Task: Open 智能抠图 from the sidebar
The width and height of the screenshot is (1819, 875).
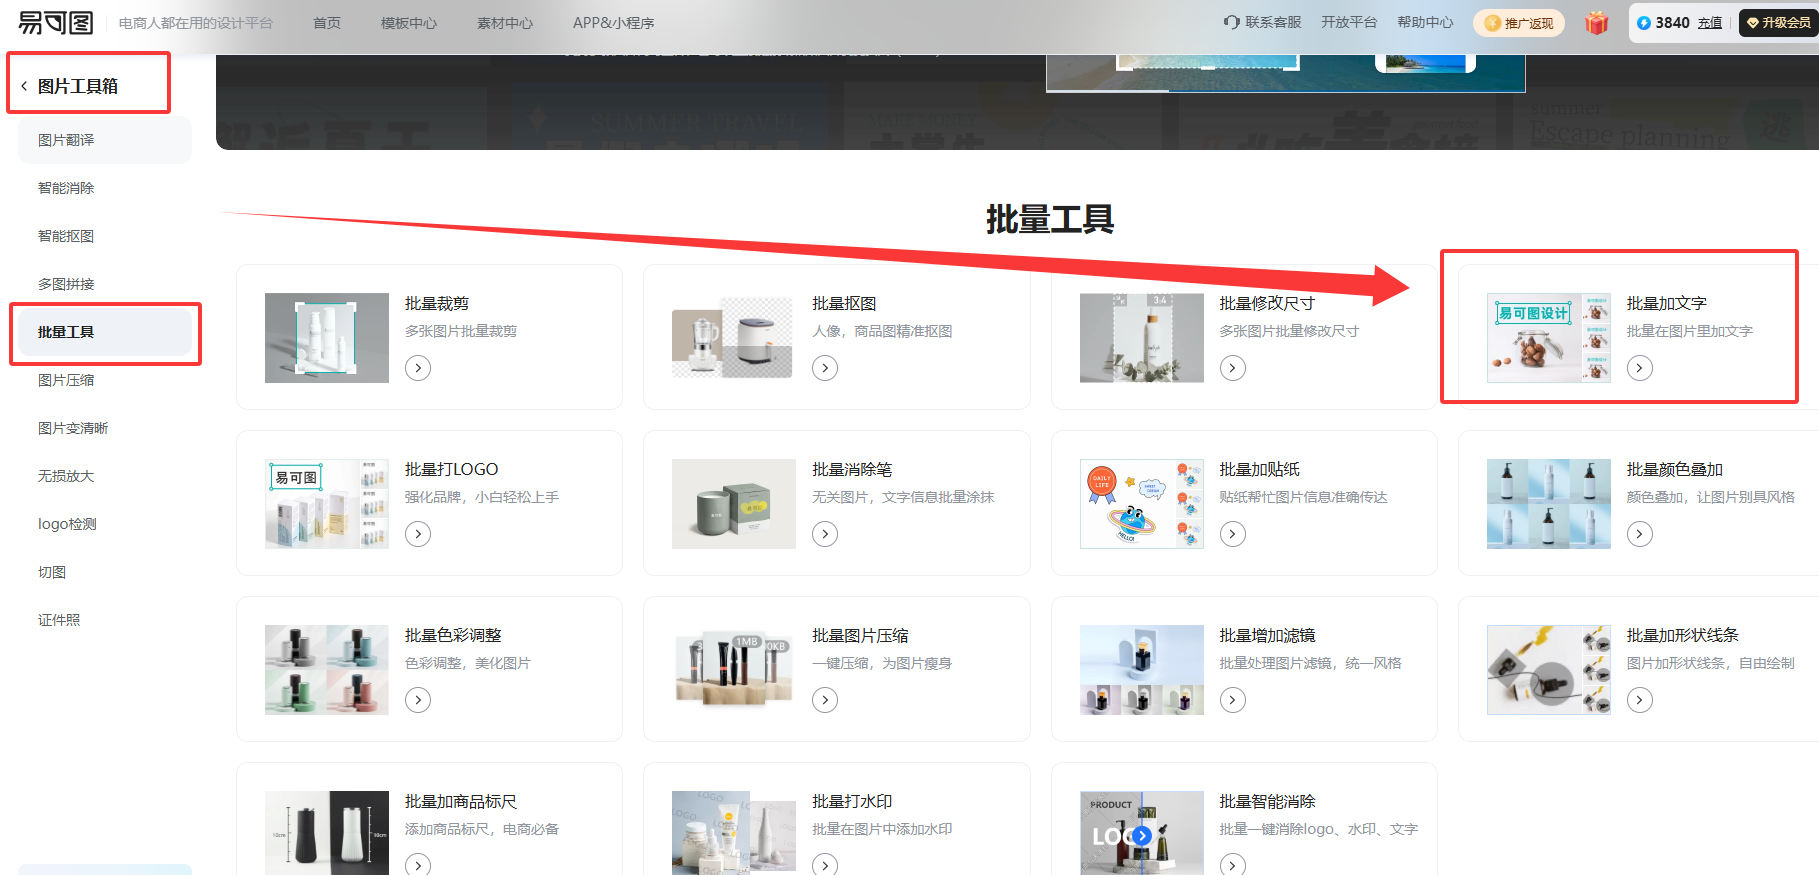Action: tap(66, 236)
